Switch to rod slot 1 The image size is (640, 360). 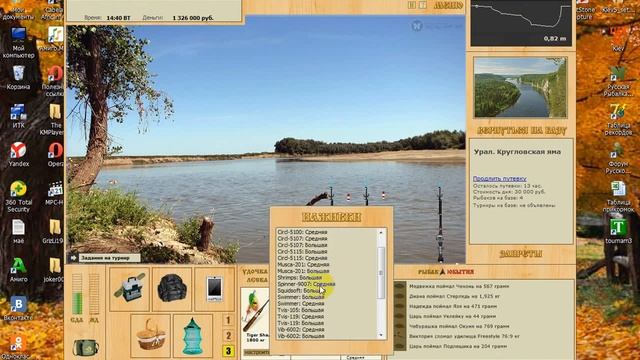(x=228, y=320)
